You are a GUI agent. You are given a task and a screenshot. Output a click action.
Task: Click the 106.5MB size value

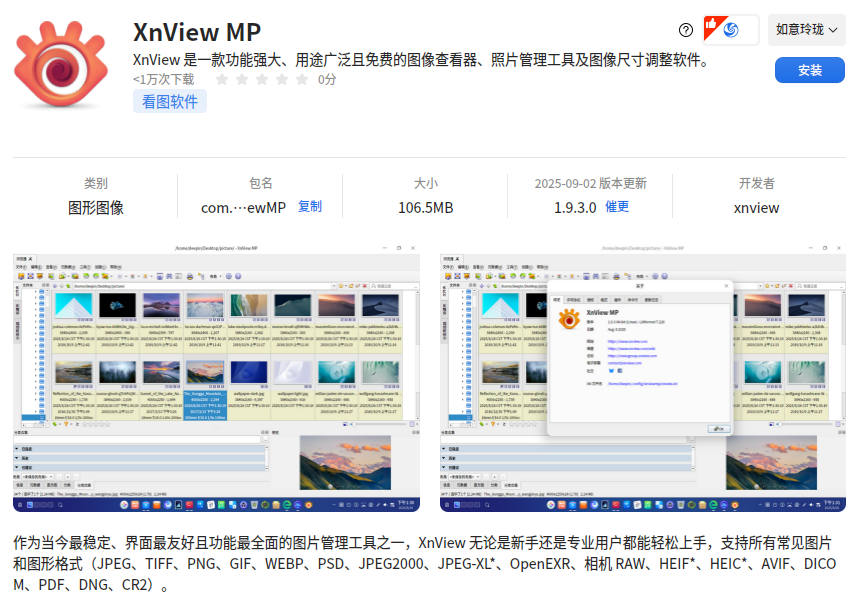[426, 208]
